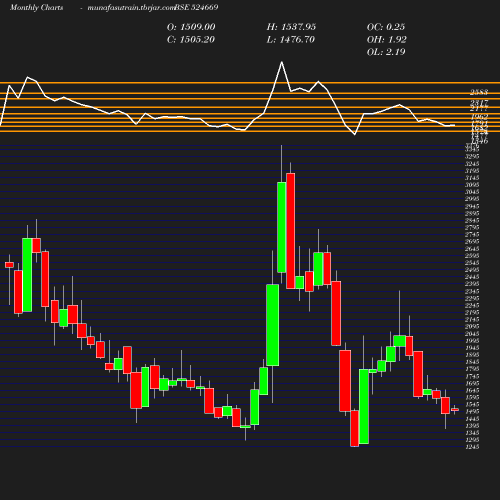Image resolution: width=500 pixels, height=500 pixels.
Task: Click the 2595 price axis label
Action: point(472,256)
